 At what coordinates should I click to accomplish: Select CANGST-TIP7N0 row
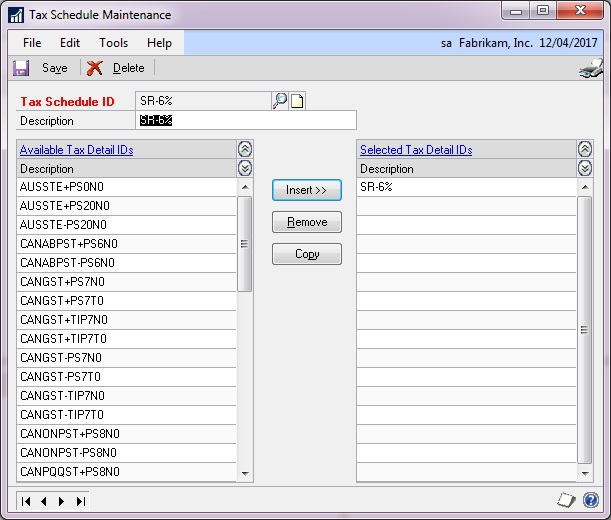[x=127, y=396]
